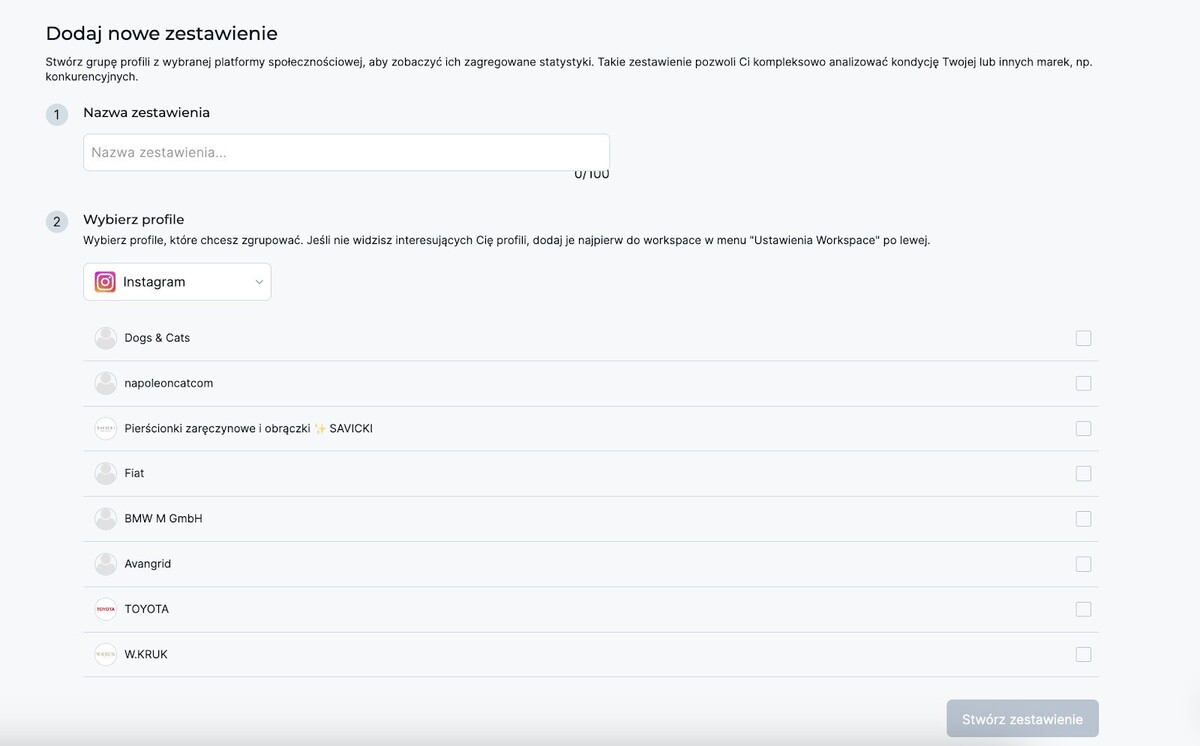Viewport: 1200px width, 746px height.
Task: Tick the napoleoncatcom checkbox
Action: click(x=1083, y=383)
